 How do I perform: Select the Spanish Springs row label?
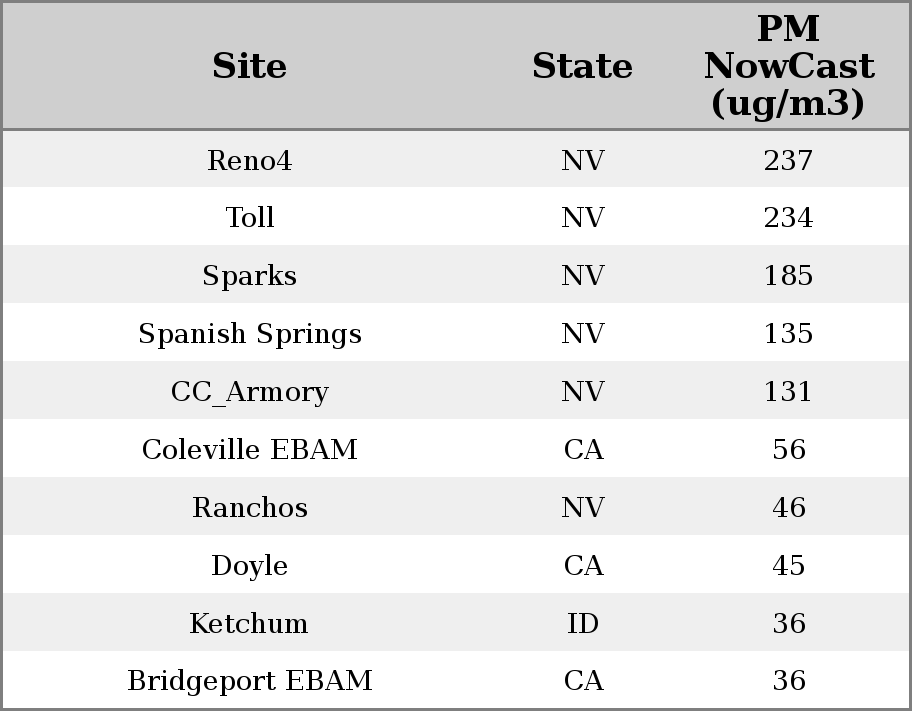click(249, 334)
